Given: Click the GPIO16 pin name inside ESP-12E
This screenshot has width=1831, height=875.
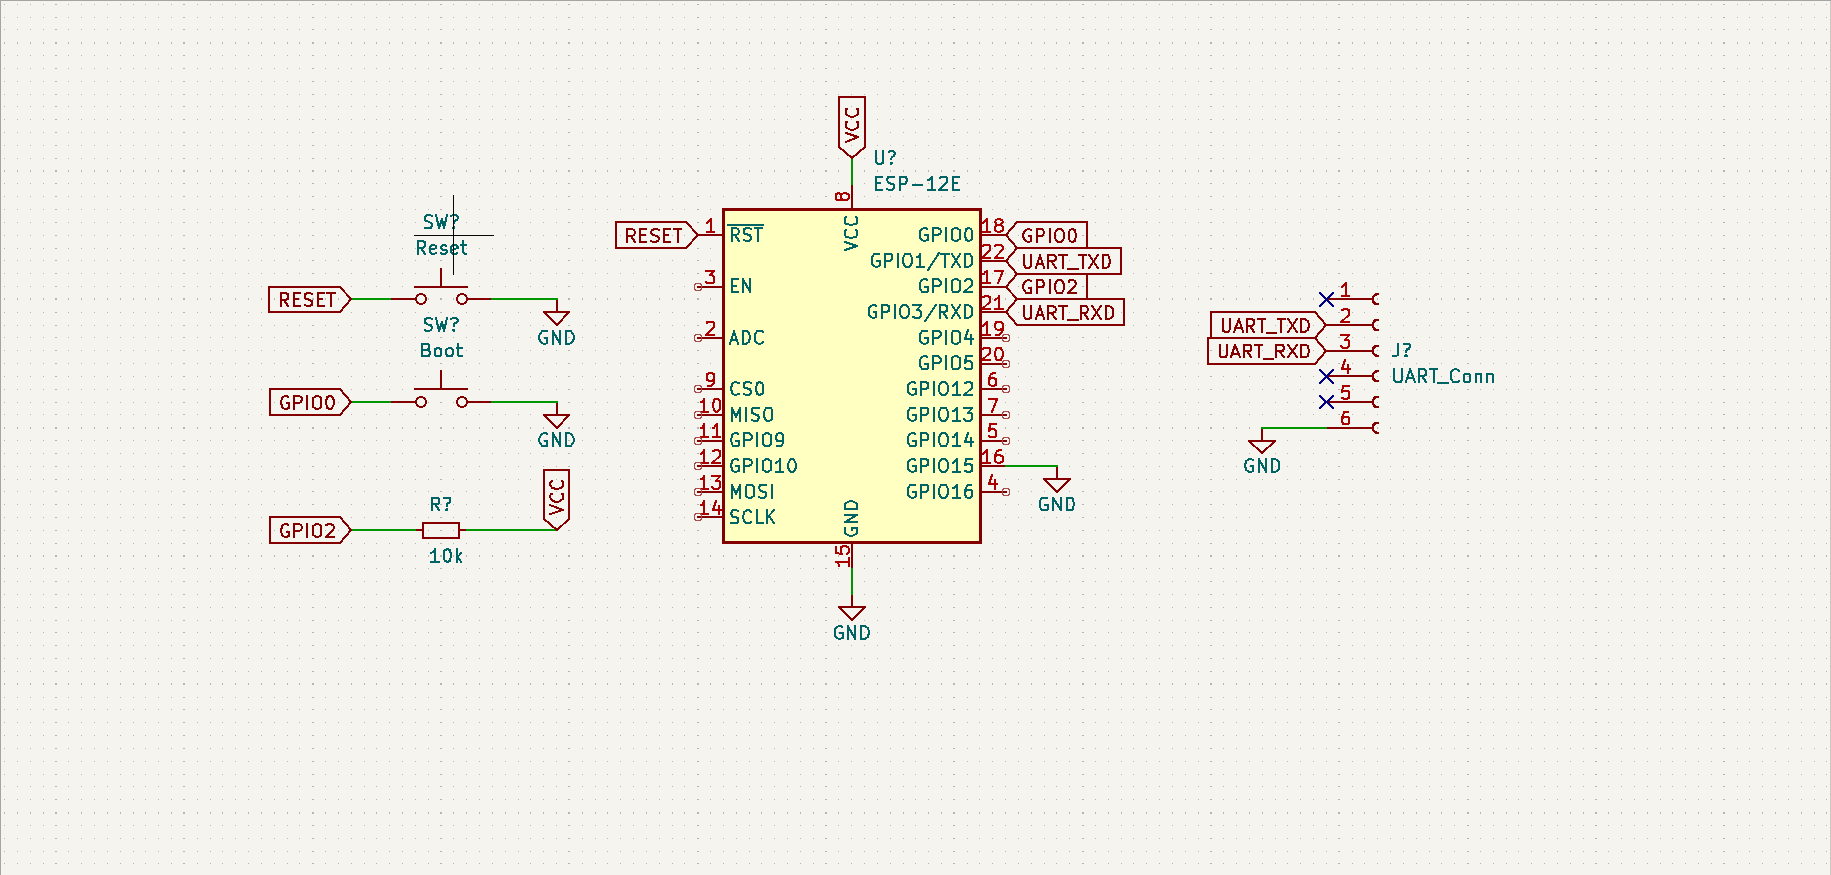Looking at the screenshot, I should pyautogui.click(x=940, y=492).
